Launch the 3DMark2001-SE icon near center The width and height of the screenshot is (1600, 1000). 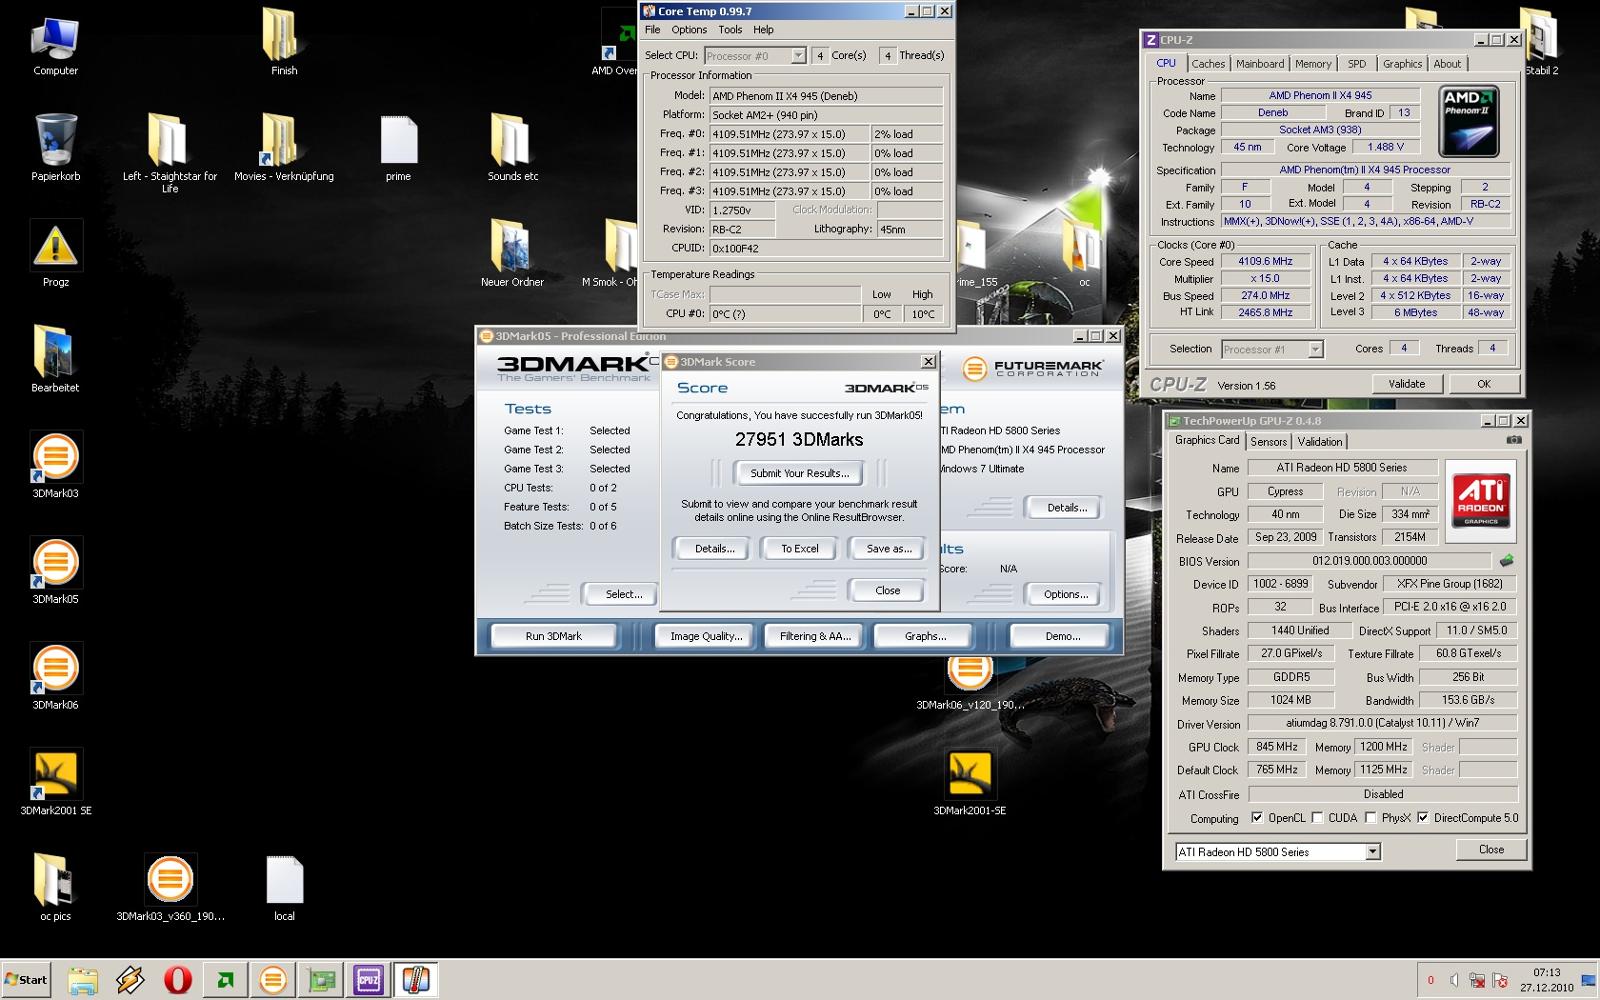click(x=969, y=782)
